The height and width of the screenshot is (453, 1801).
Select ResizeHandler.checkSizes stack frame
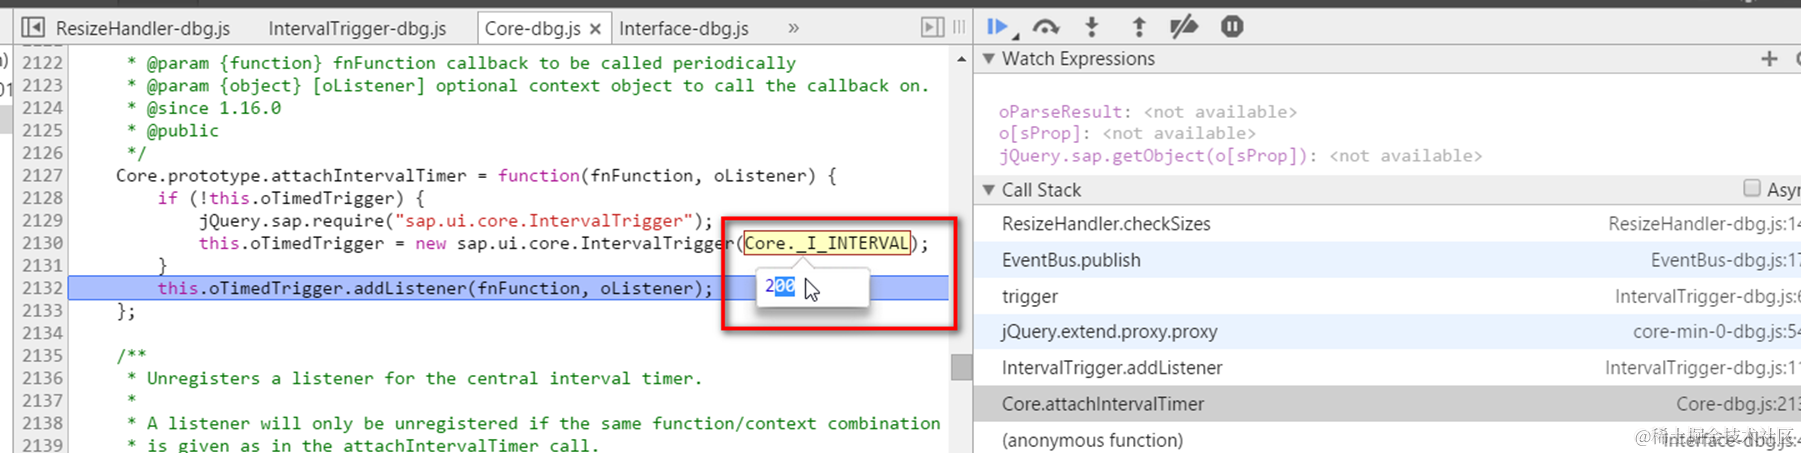[x=1387, y=224]
